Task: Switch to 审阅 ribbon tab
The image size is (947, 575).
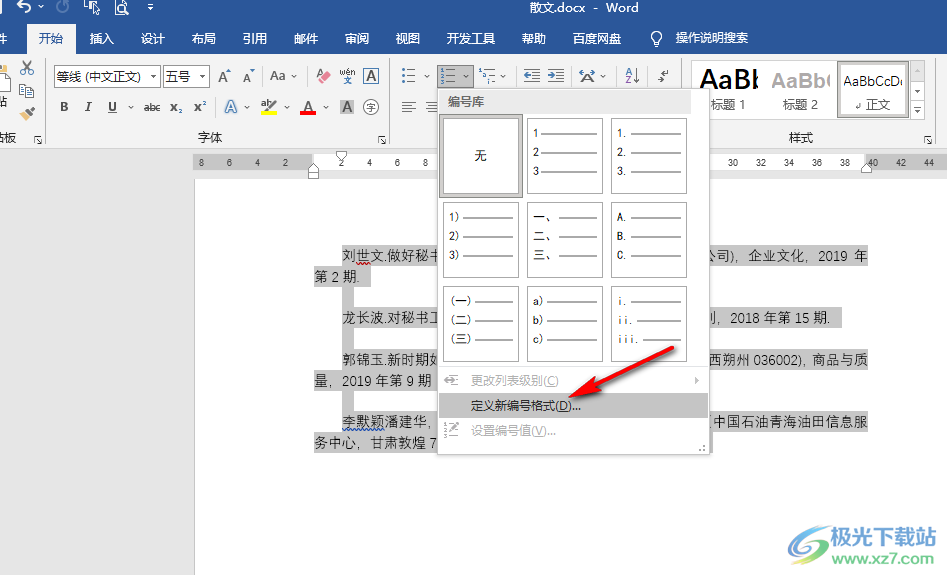Action: click(x=356, y=39)
